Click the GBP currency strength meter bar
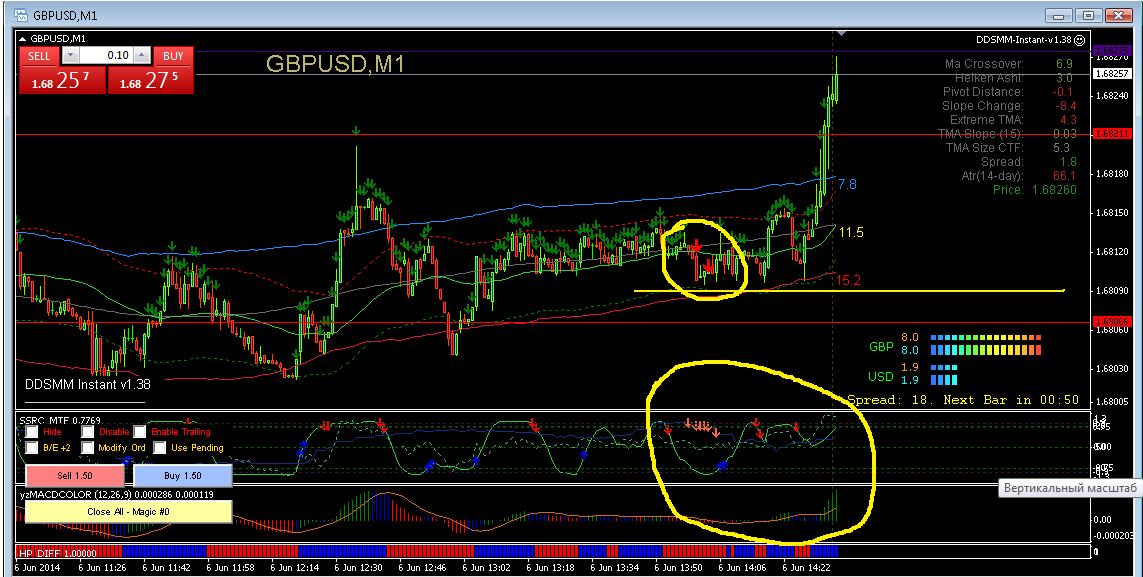This screenshot has width=1143, height=577. point(986,344)
